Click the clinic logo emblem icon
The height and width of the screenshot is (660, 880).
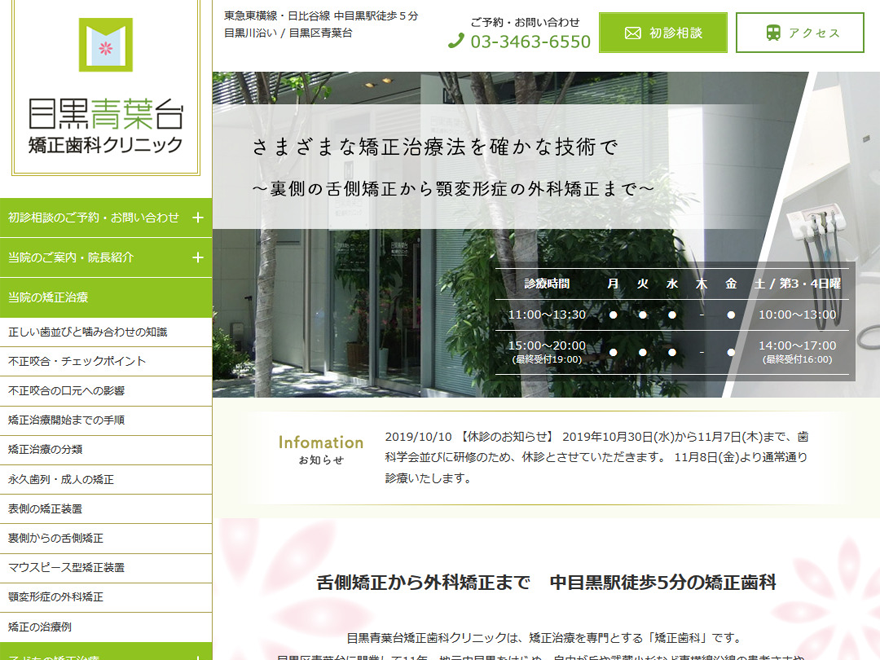click(106, 45)
